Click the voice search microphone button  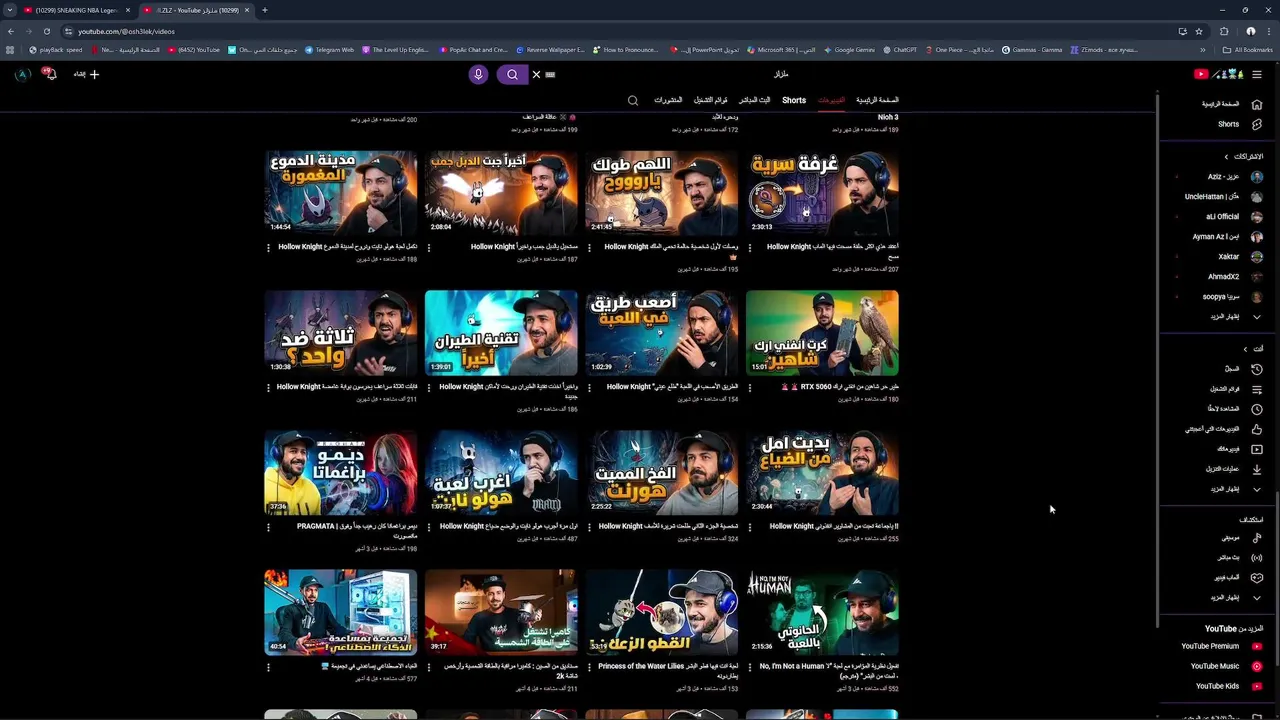coord(478,74)
